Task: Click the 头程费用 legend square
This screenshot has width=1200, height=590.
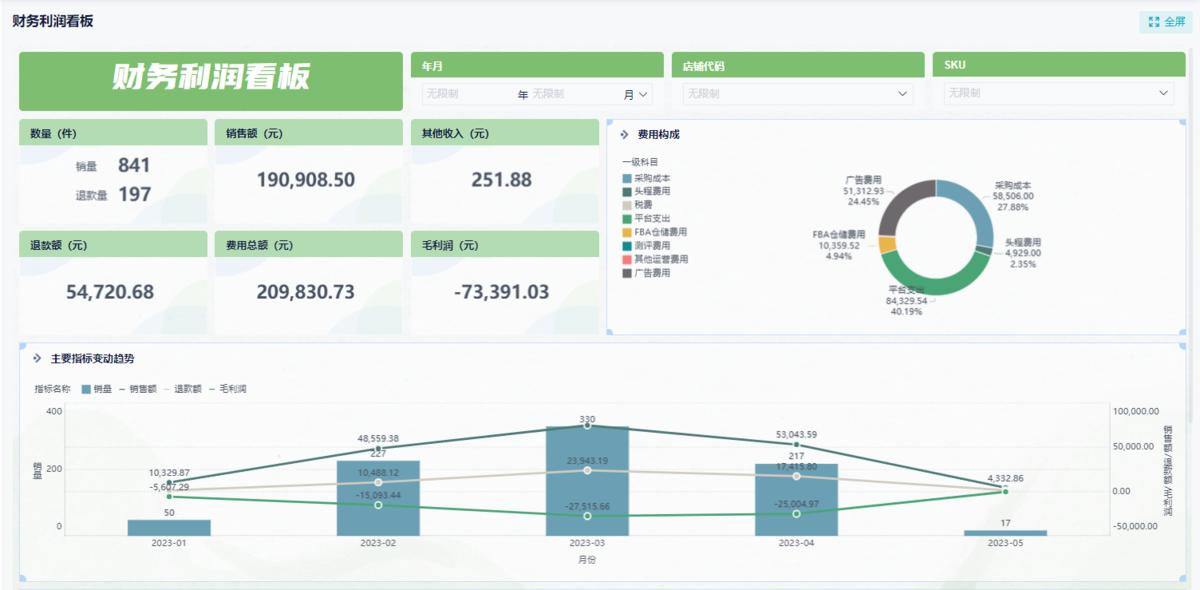Action: point(627,191)
